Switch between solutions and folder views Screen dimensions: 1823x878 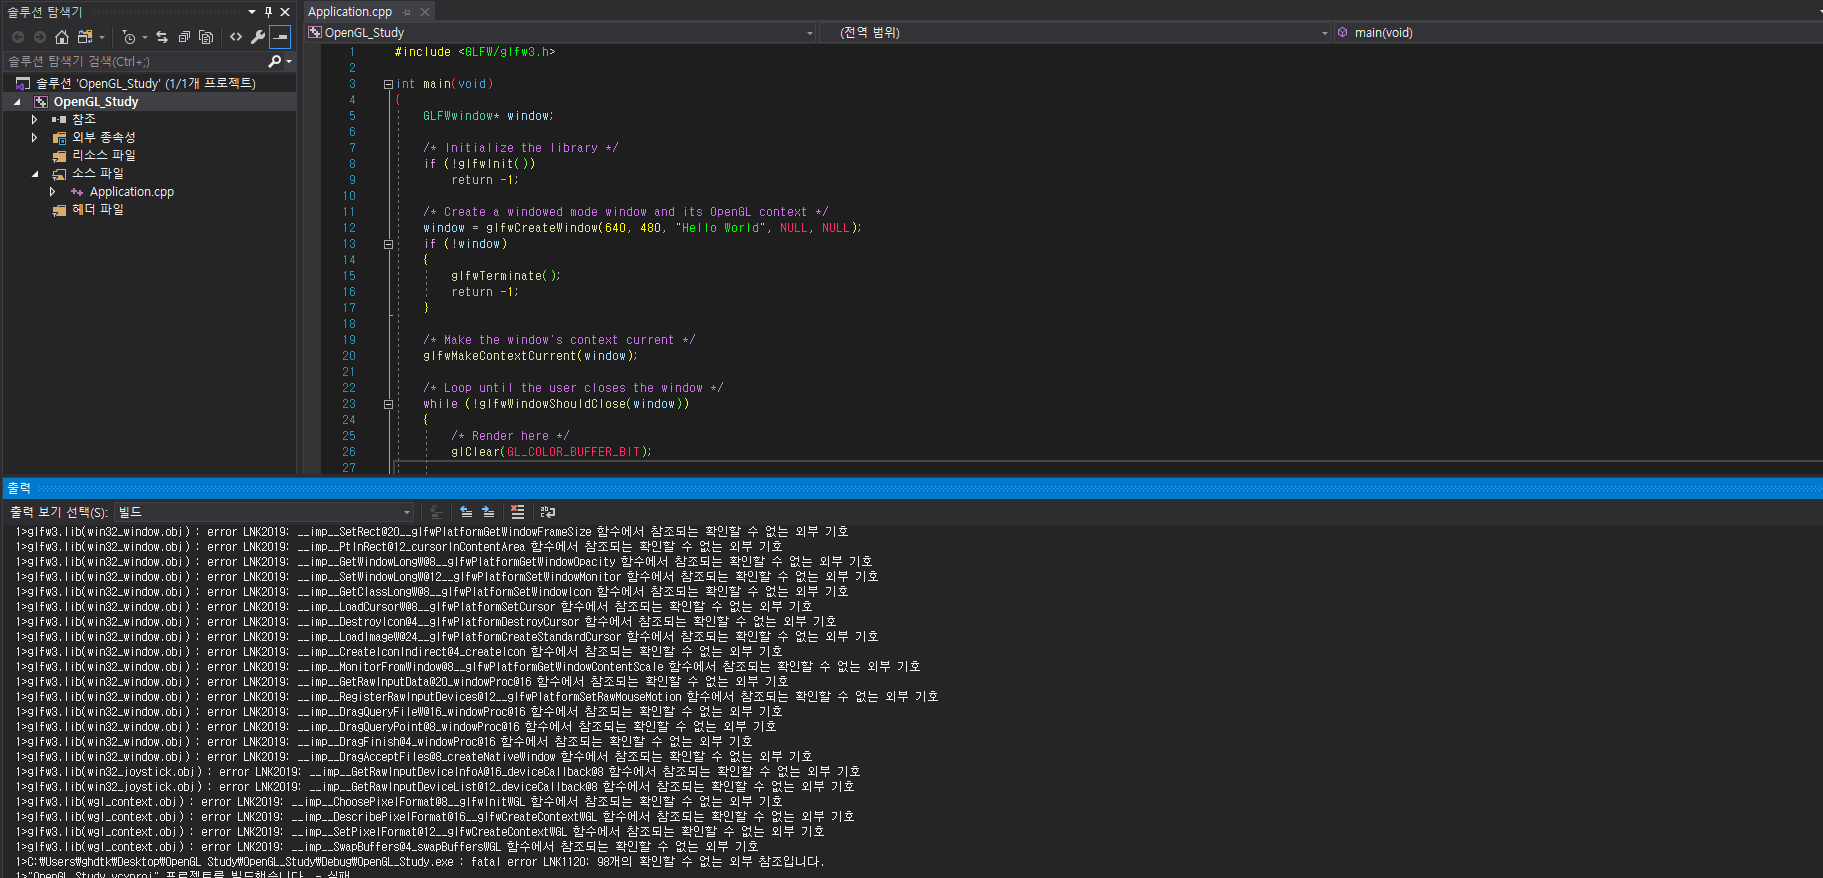coord(85,37)
